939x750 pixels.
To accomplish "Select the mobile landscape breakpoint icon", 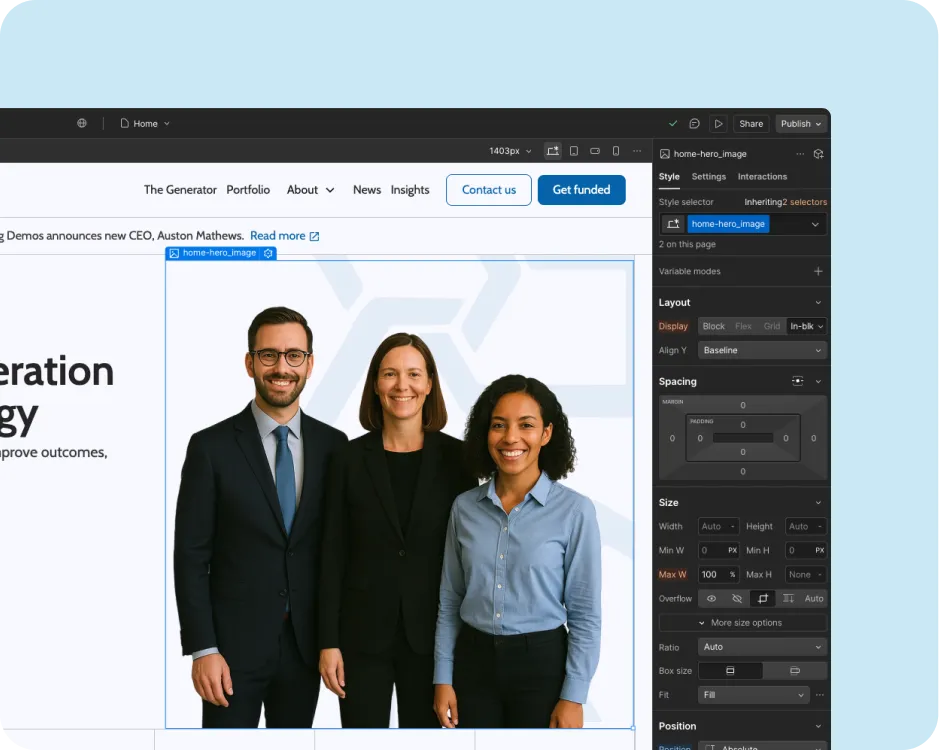I will (x=595, y=151).
